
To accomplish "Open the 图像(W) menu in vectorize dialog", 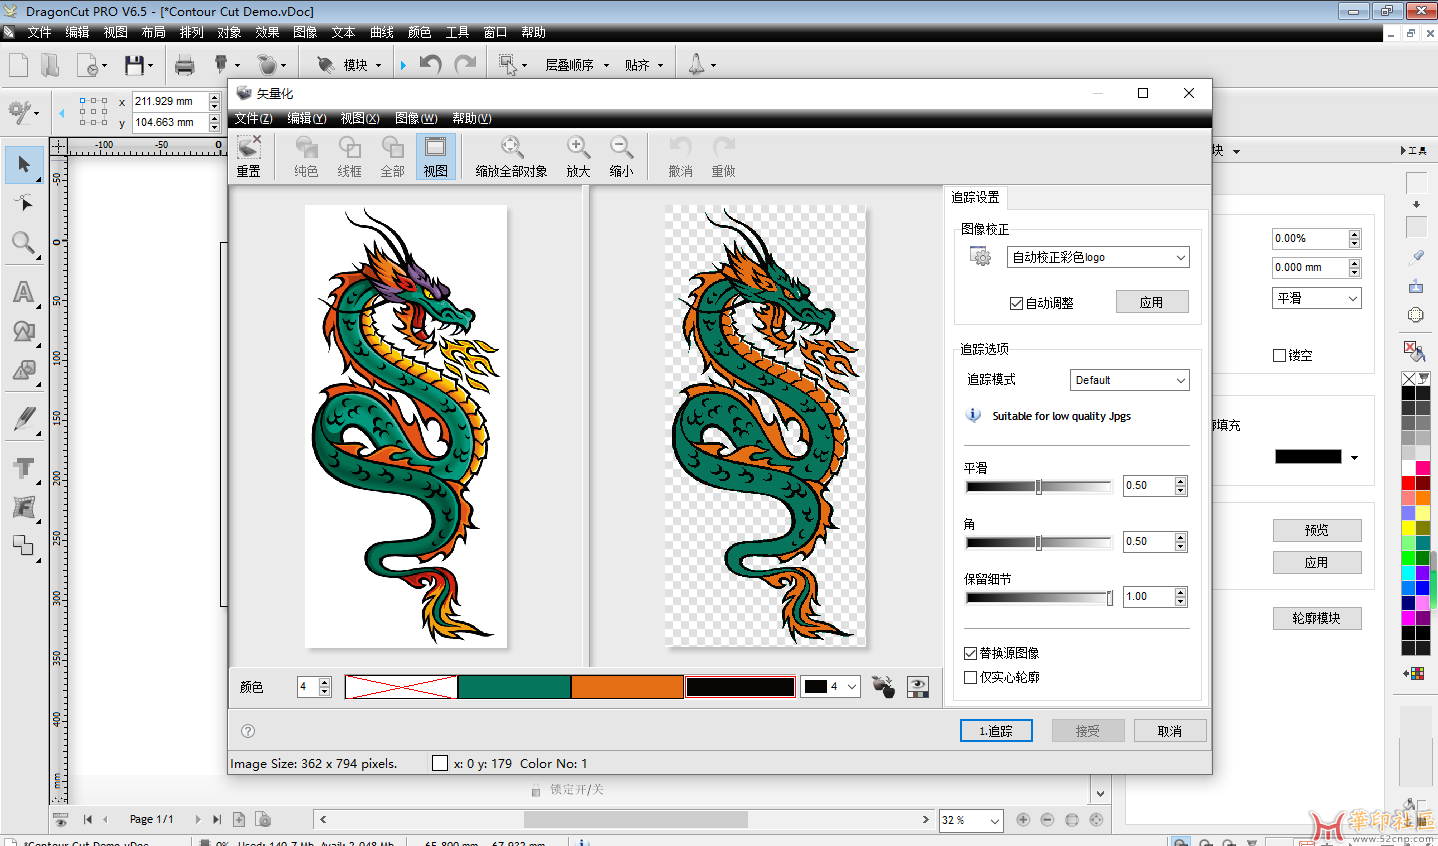I will tap(415, 118).
